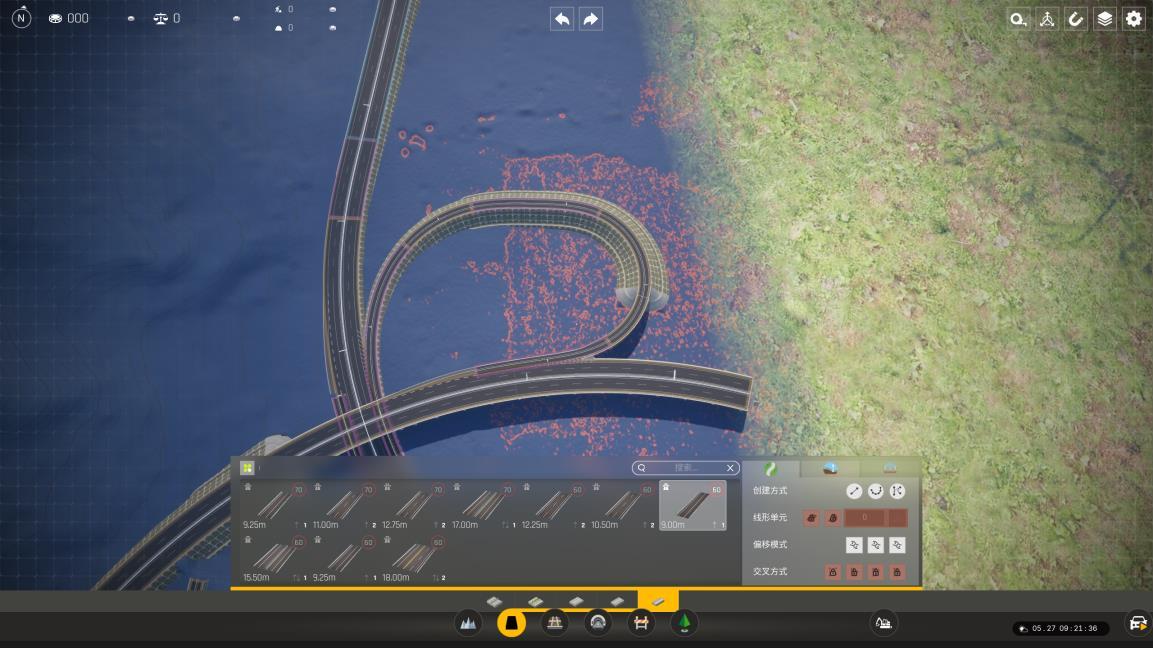
Task: Click the date and time display
Action: point(1060,628)
